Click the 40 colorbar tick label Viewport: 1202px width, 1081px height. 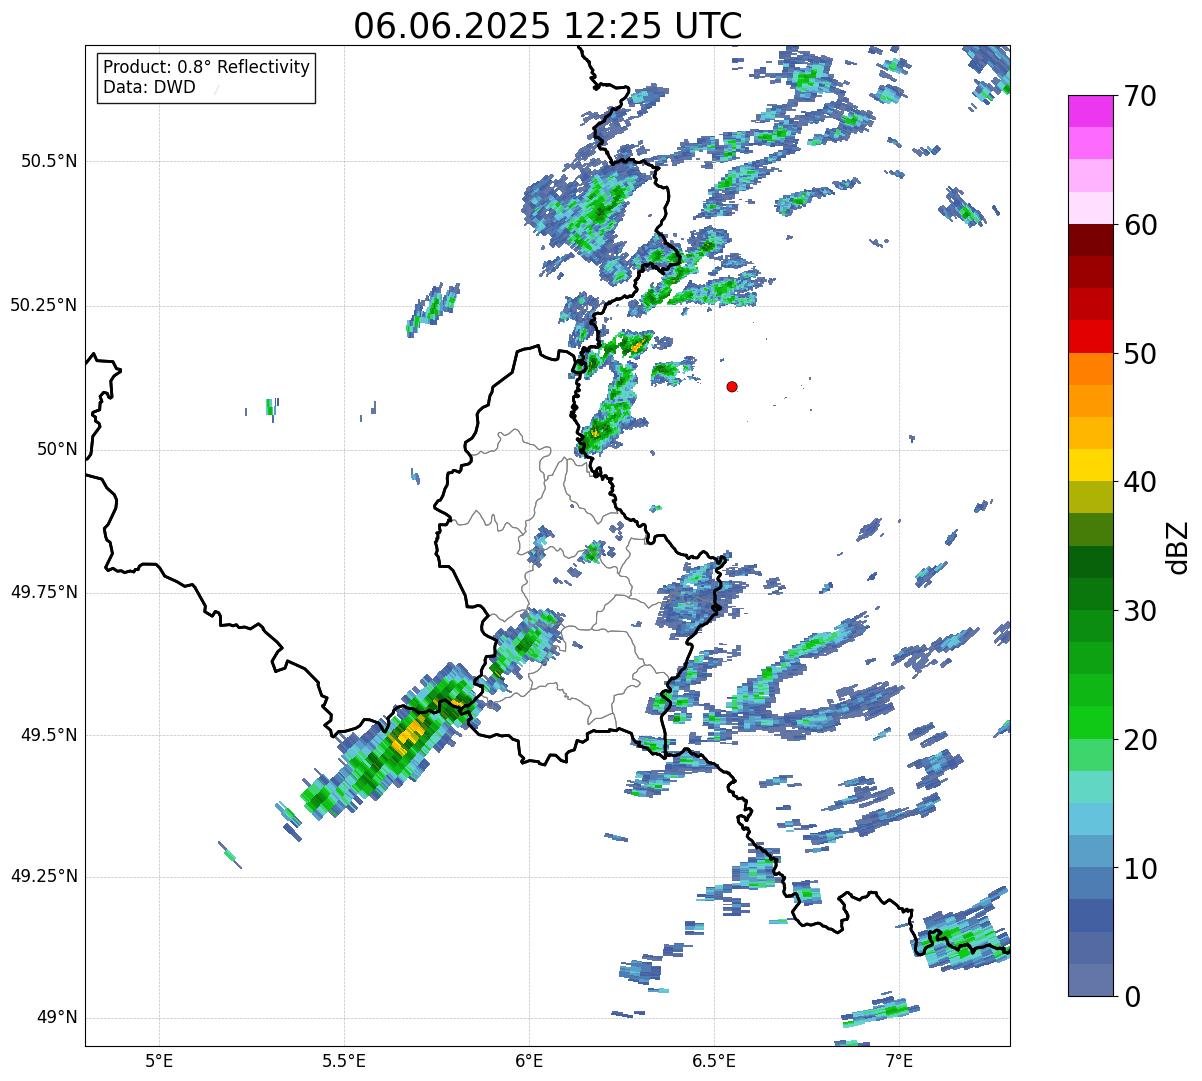1140,482
